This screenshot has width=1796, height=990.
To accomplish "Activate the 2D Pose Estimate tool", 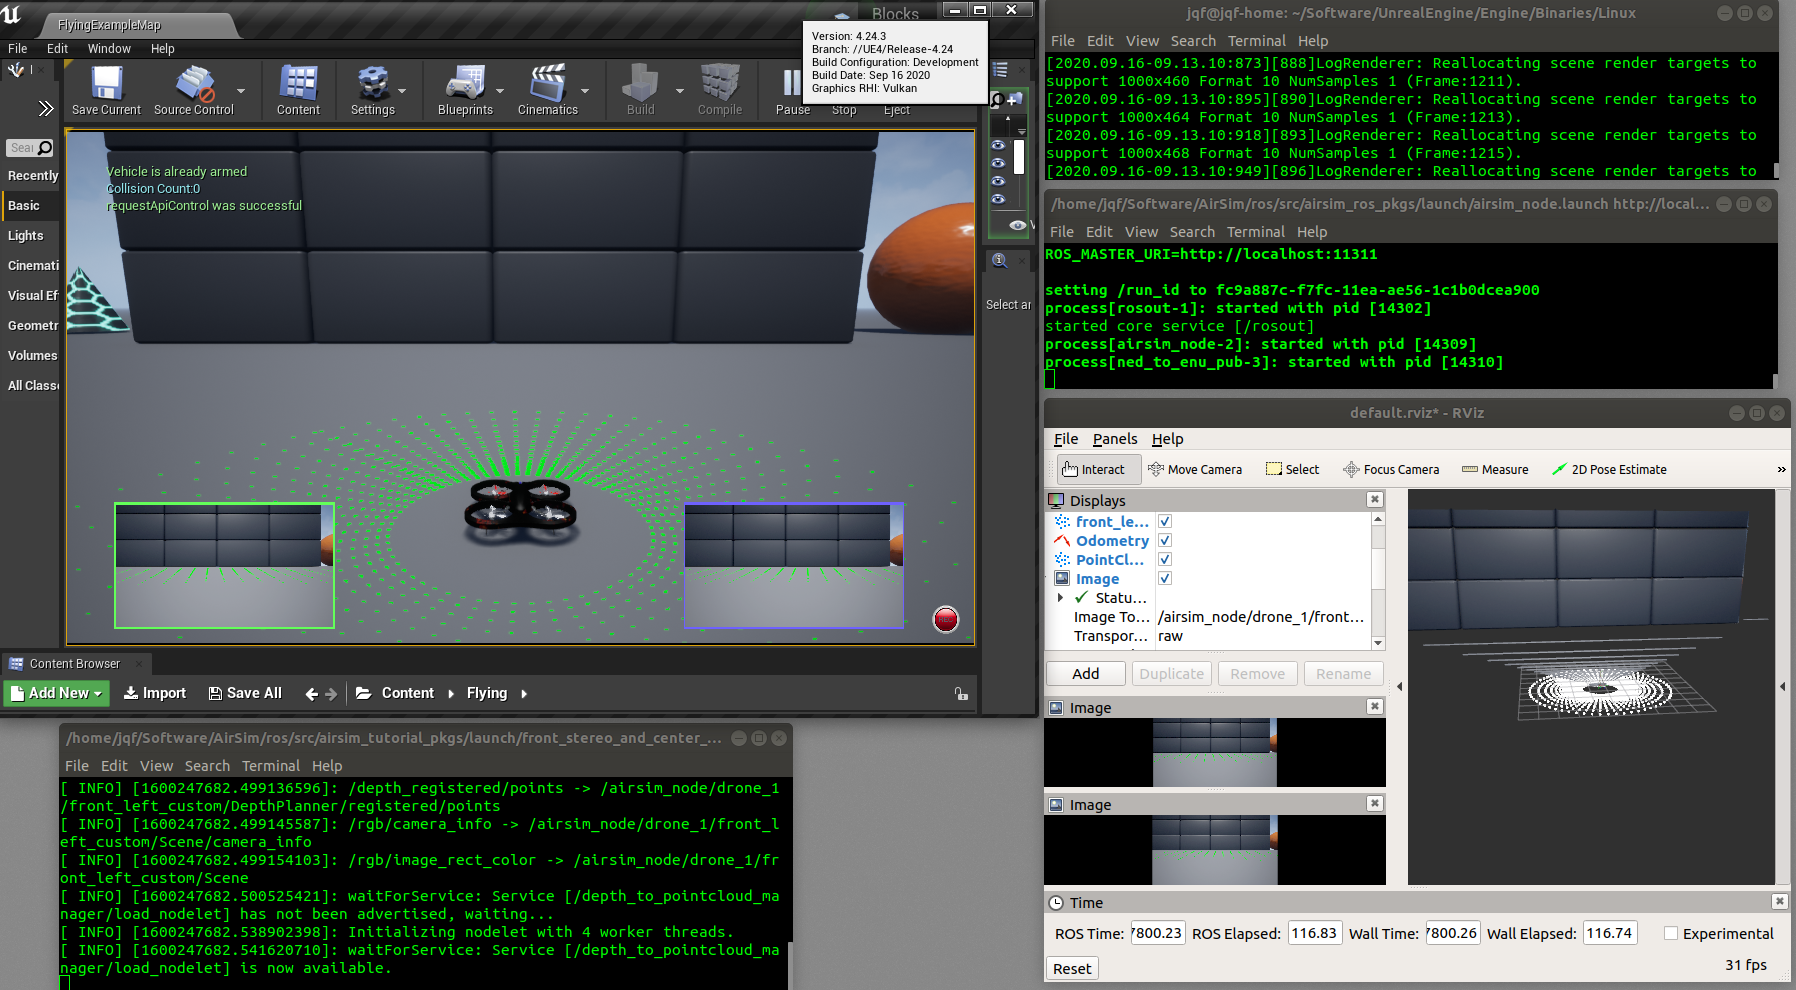I will pyautogui.click(x=1609, y=469).
